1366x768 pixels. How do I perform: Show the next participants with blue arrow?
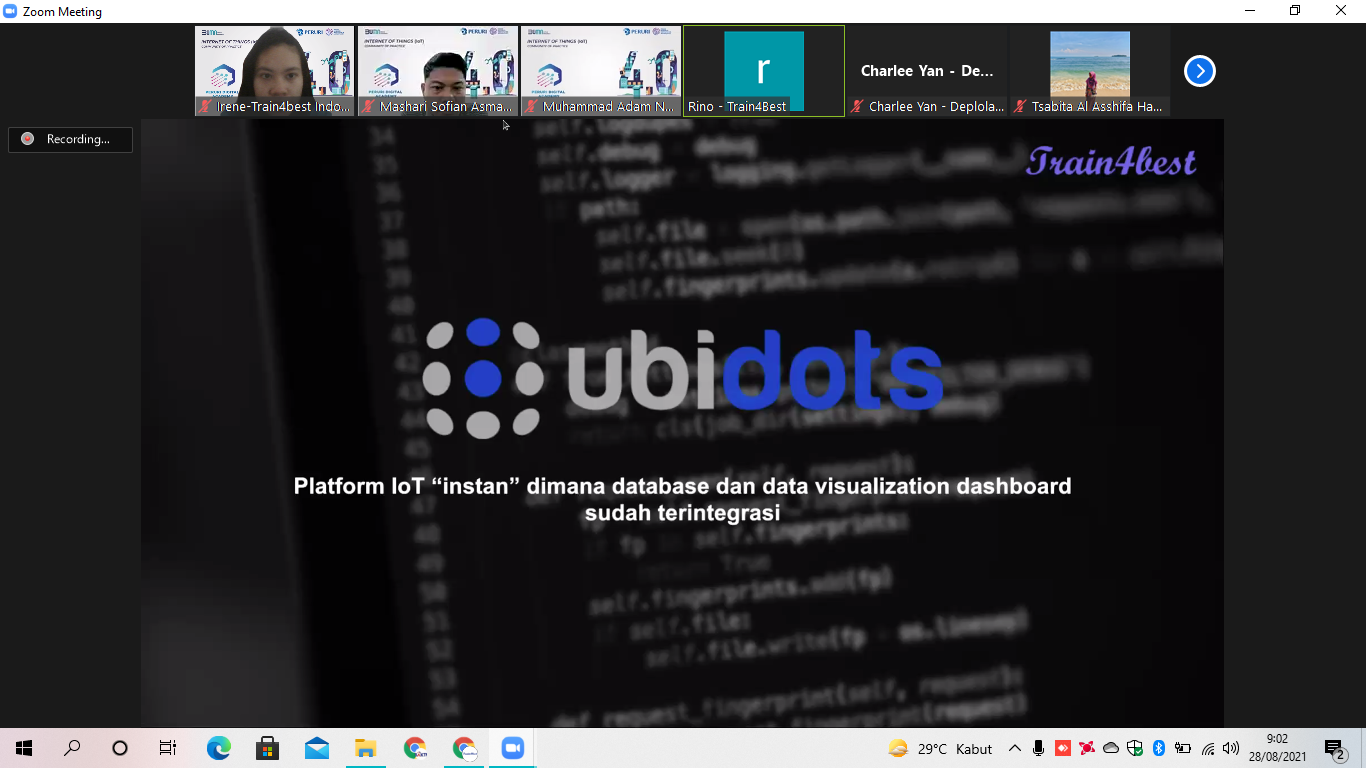[1199, 71]
